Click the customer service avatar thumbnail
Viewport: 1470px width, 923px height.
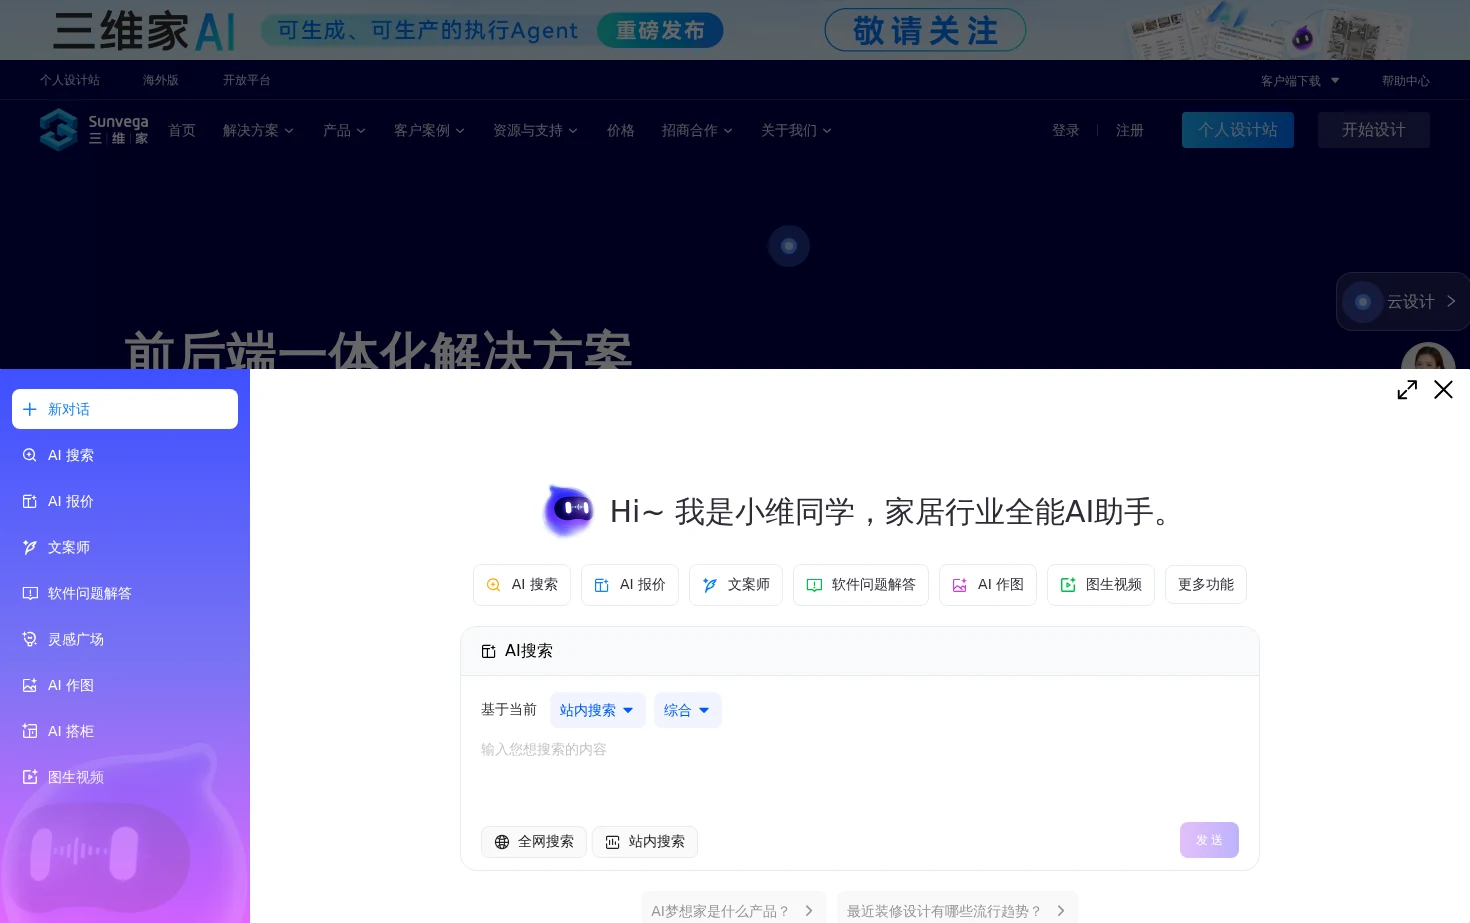[x=1428, y=358]
